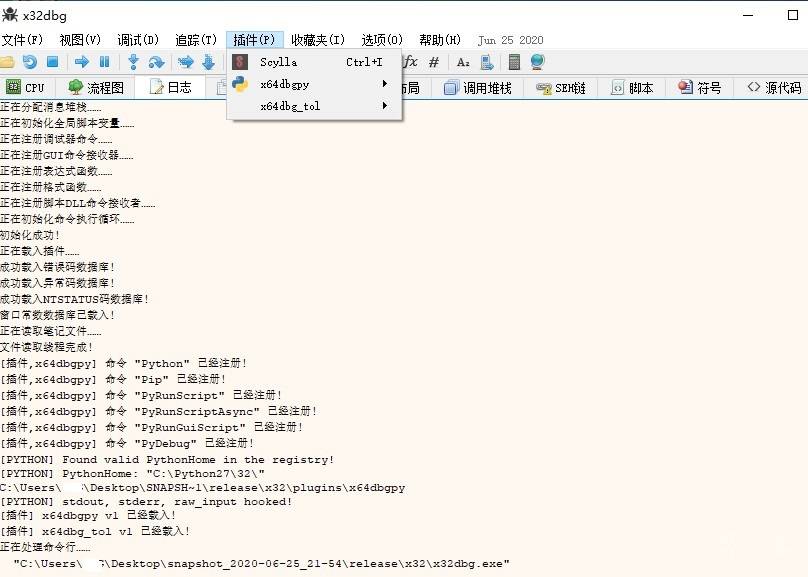Open the 追踪(T) menu
Image resolution: width=808 pixels, height=577 pixels.
[196, 40]
